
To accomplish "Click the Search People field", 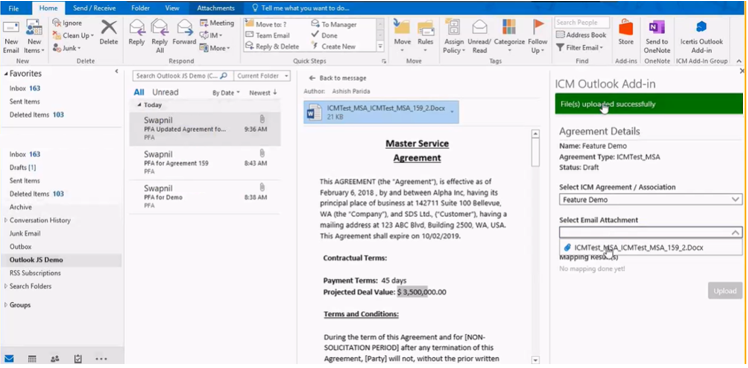I will point(582,22).
